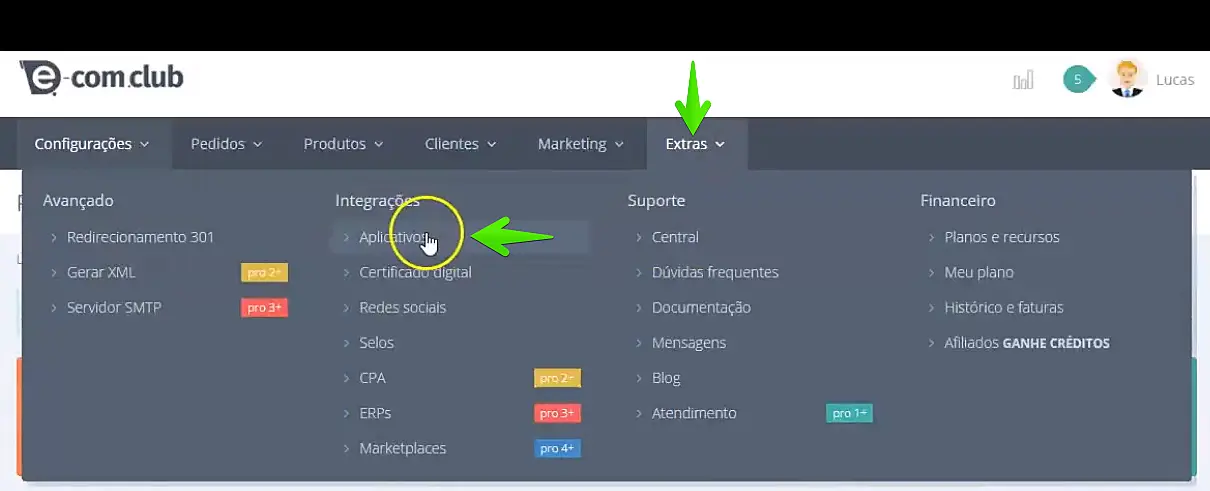Open Selos integration

point(377,342)
